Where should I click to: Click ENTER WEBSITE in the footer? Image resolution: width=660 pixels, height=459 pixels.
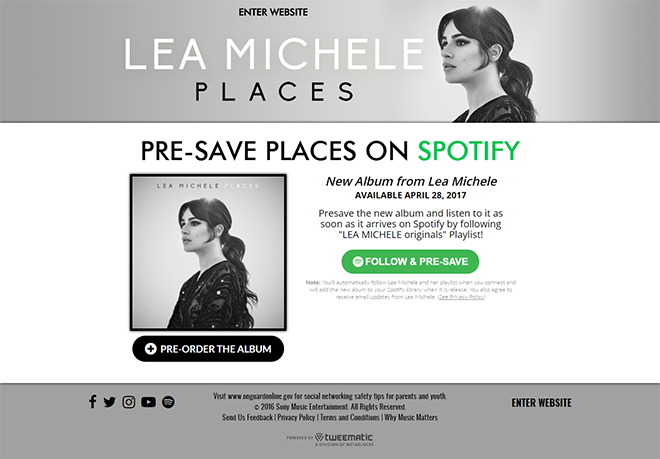point(541,403)
